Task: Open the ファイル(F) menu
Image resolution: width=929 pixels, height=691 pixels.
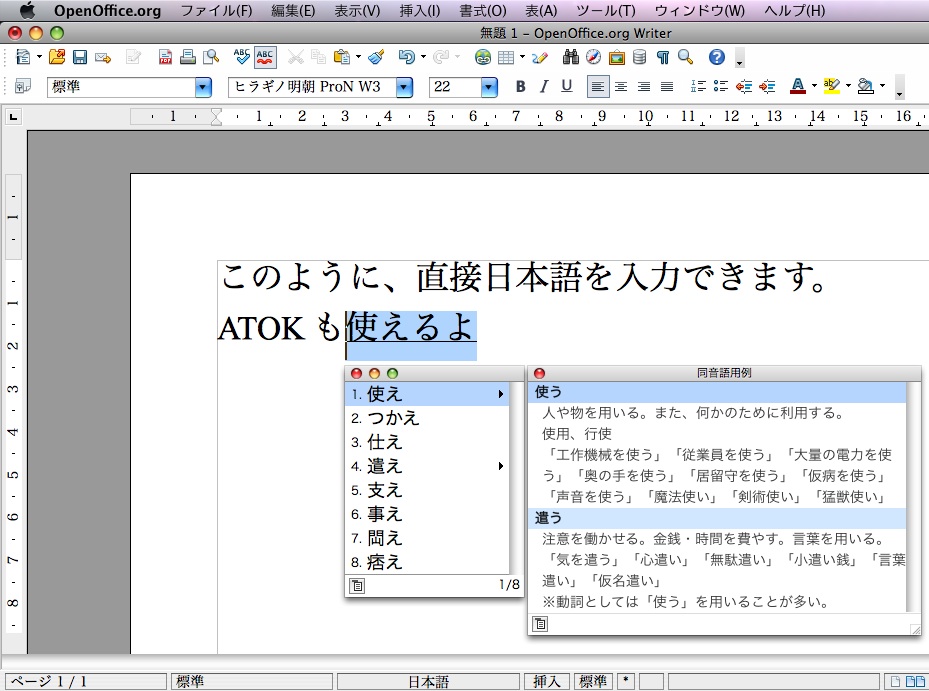Action: (x=216, y=11)
